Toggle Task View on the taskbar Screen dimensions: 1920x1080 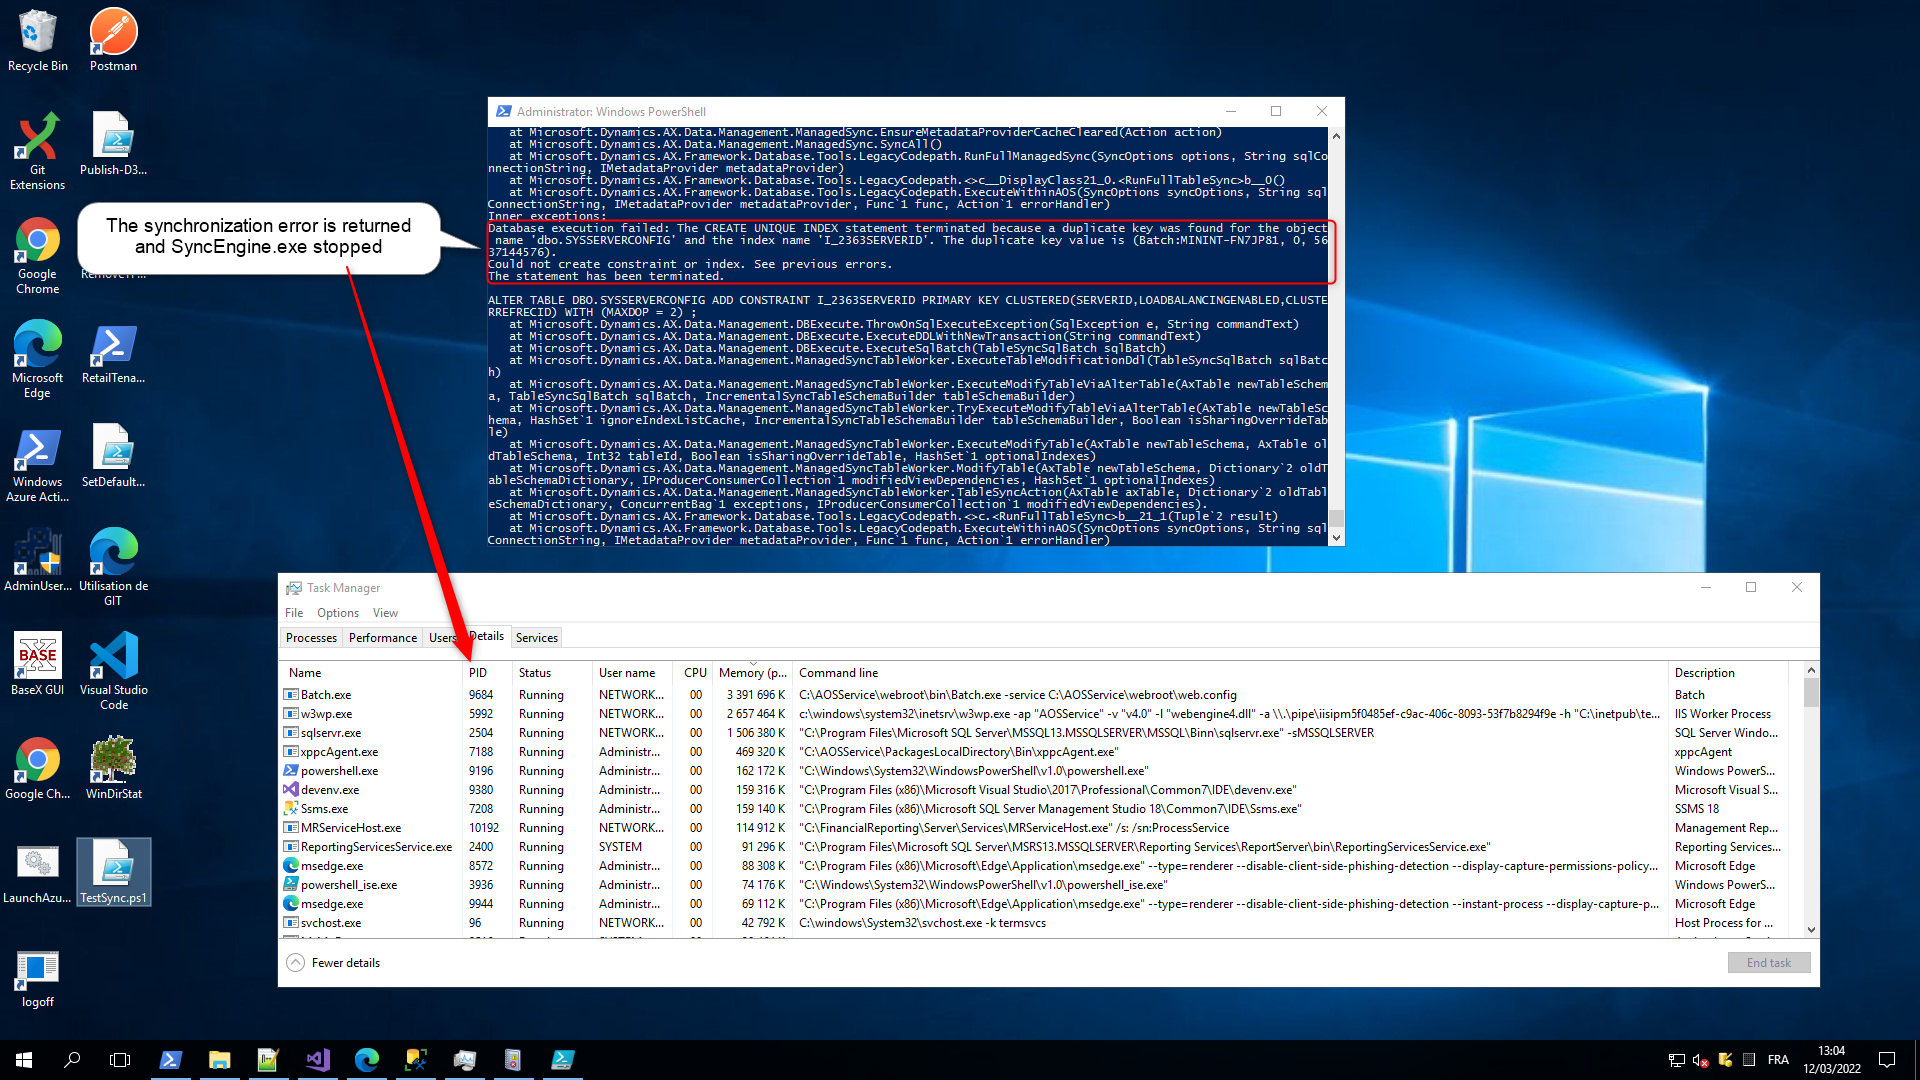pos(120,1059)
